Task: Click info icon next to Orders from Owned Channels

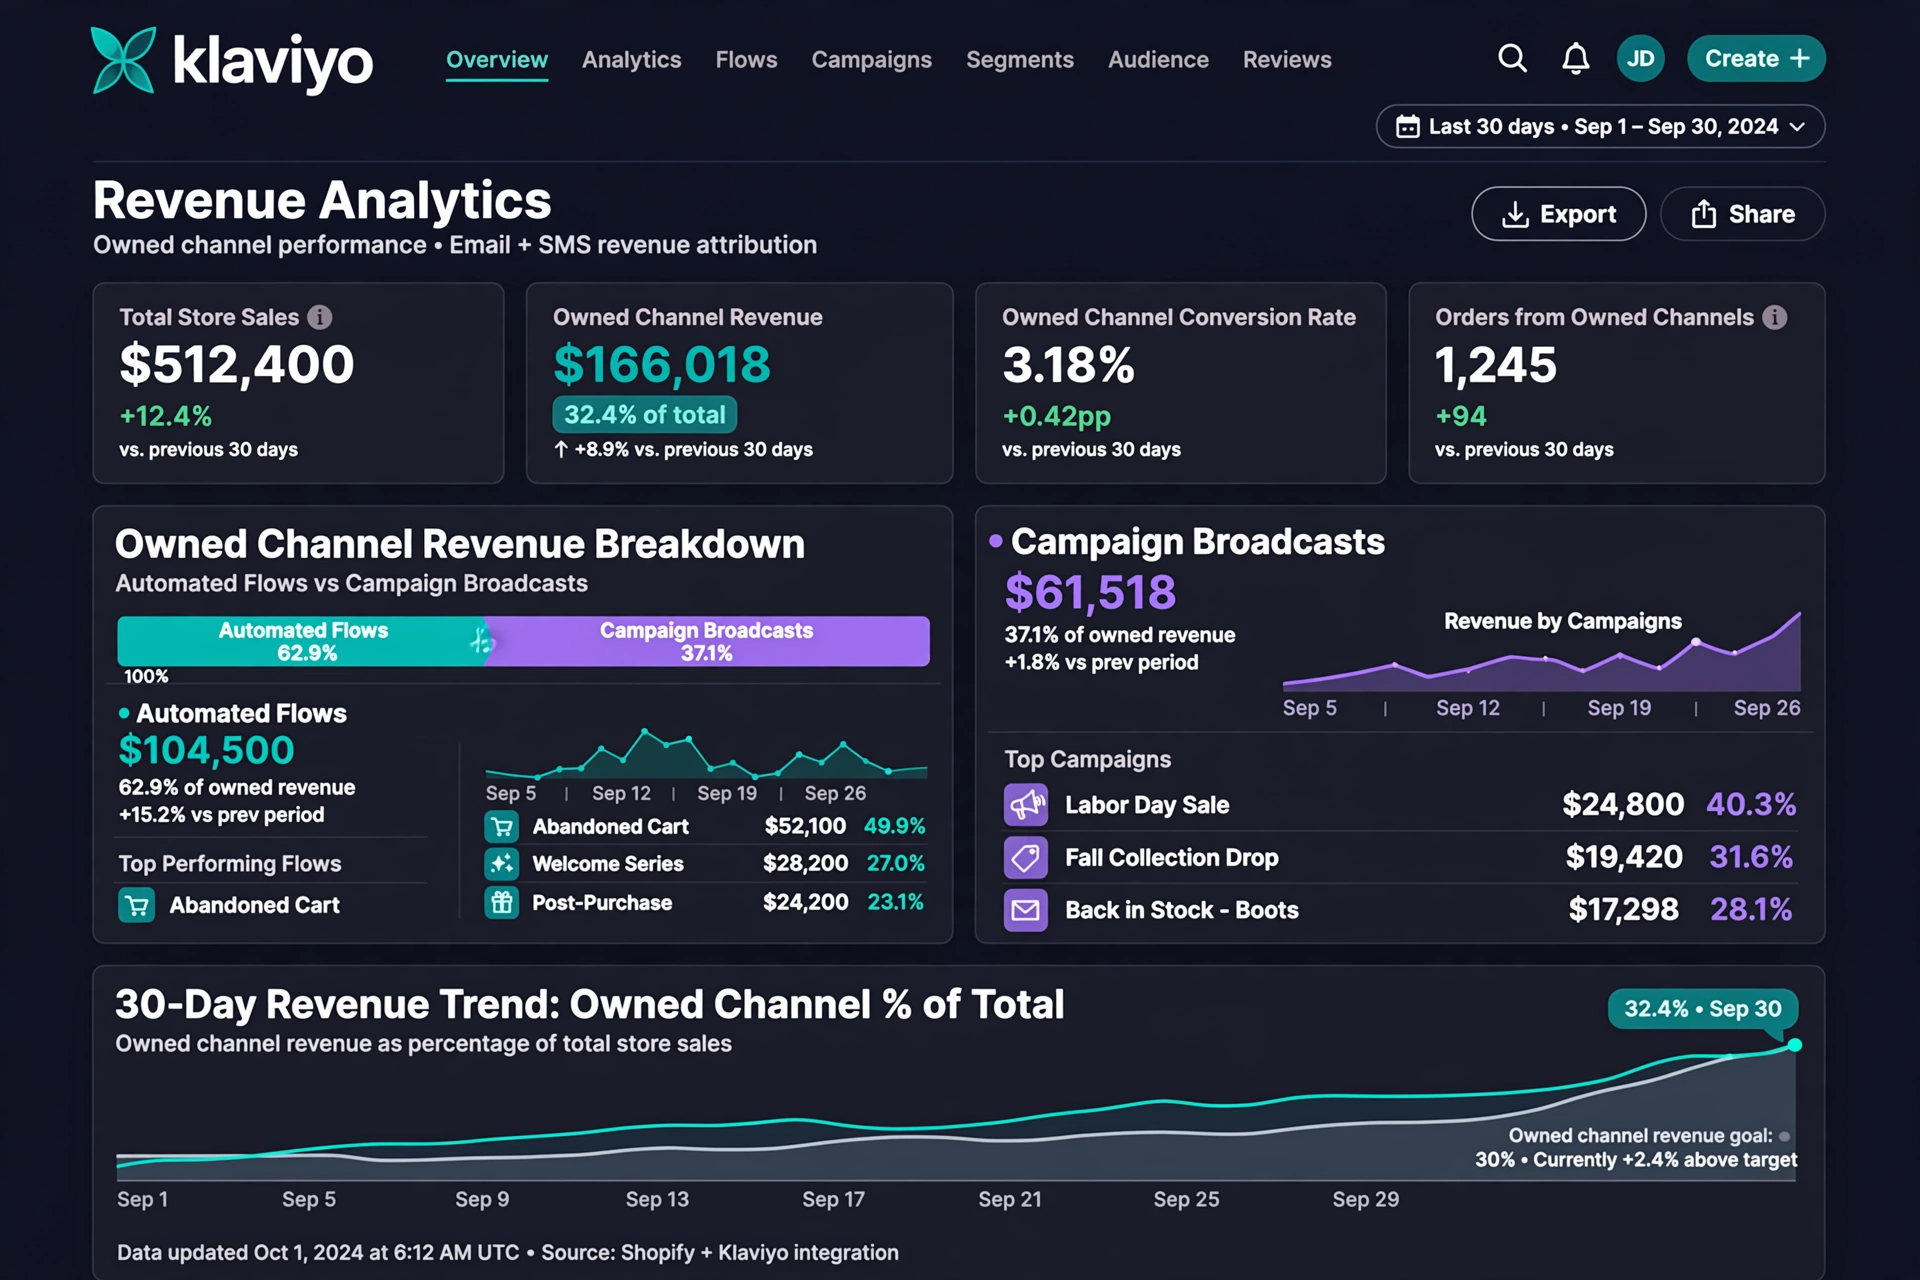Action: pyautogui.click(x=1774, y=317)
